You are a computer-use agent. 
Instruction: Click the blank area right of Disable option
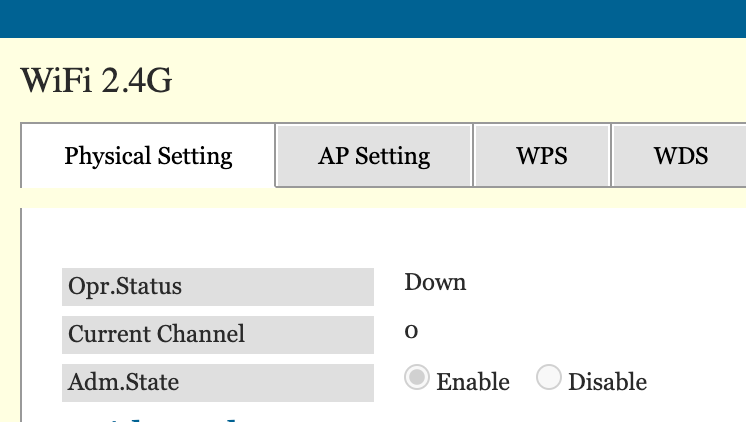tap(700, 382)
